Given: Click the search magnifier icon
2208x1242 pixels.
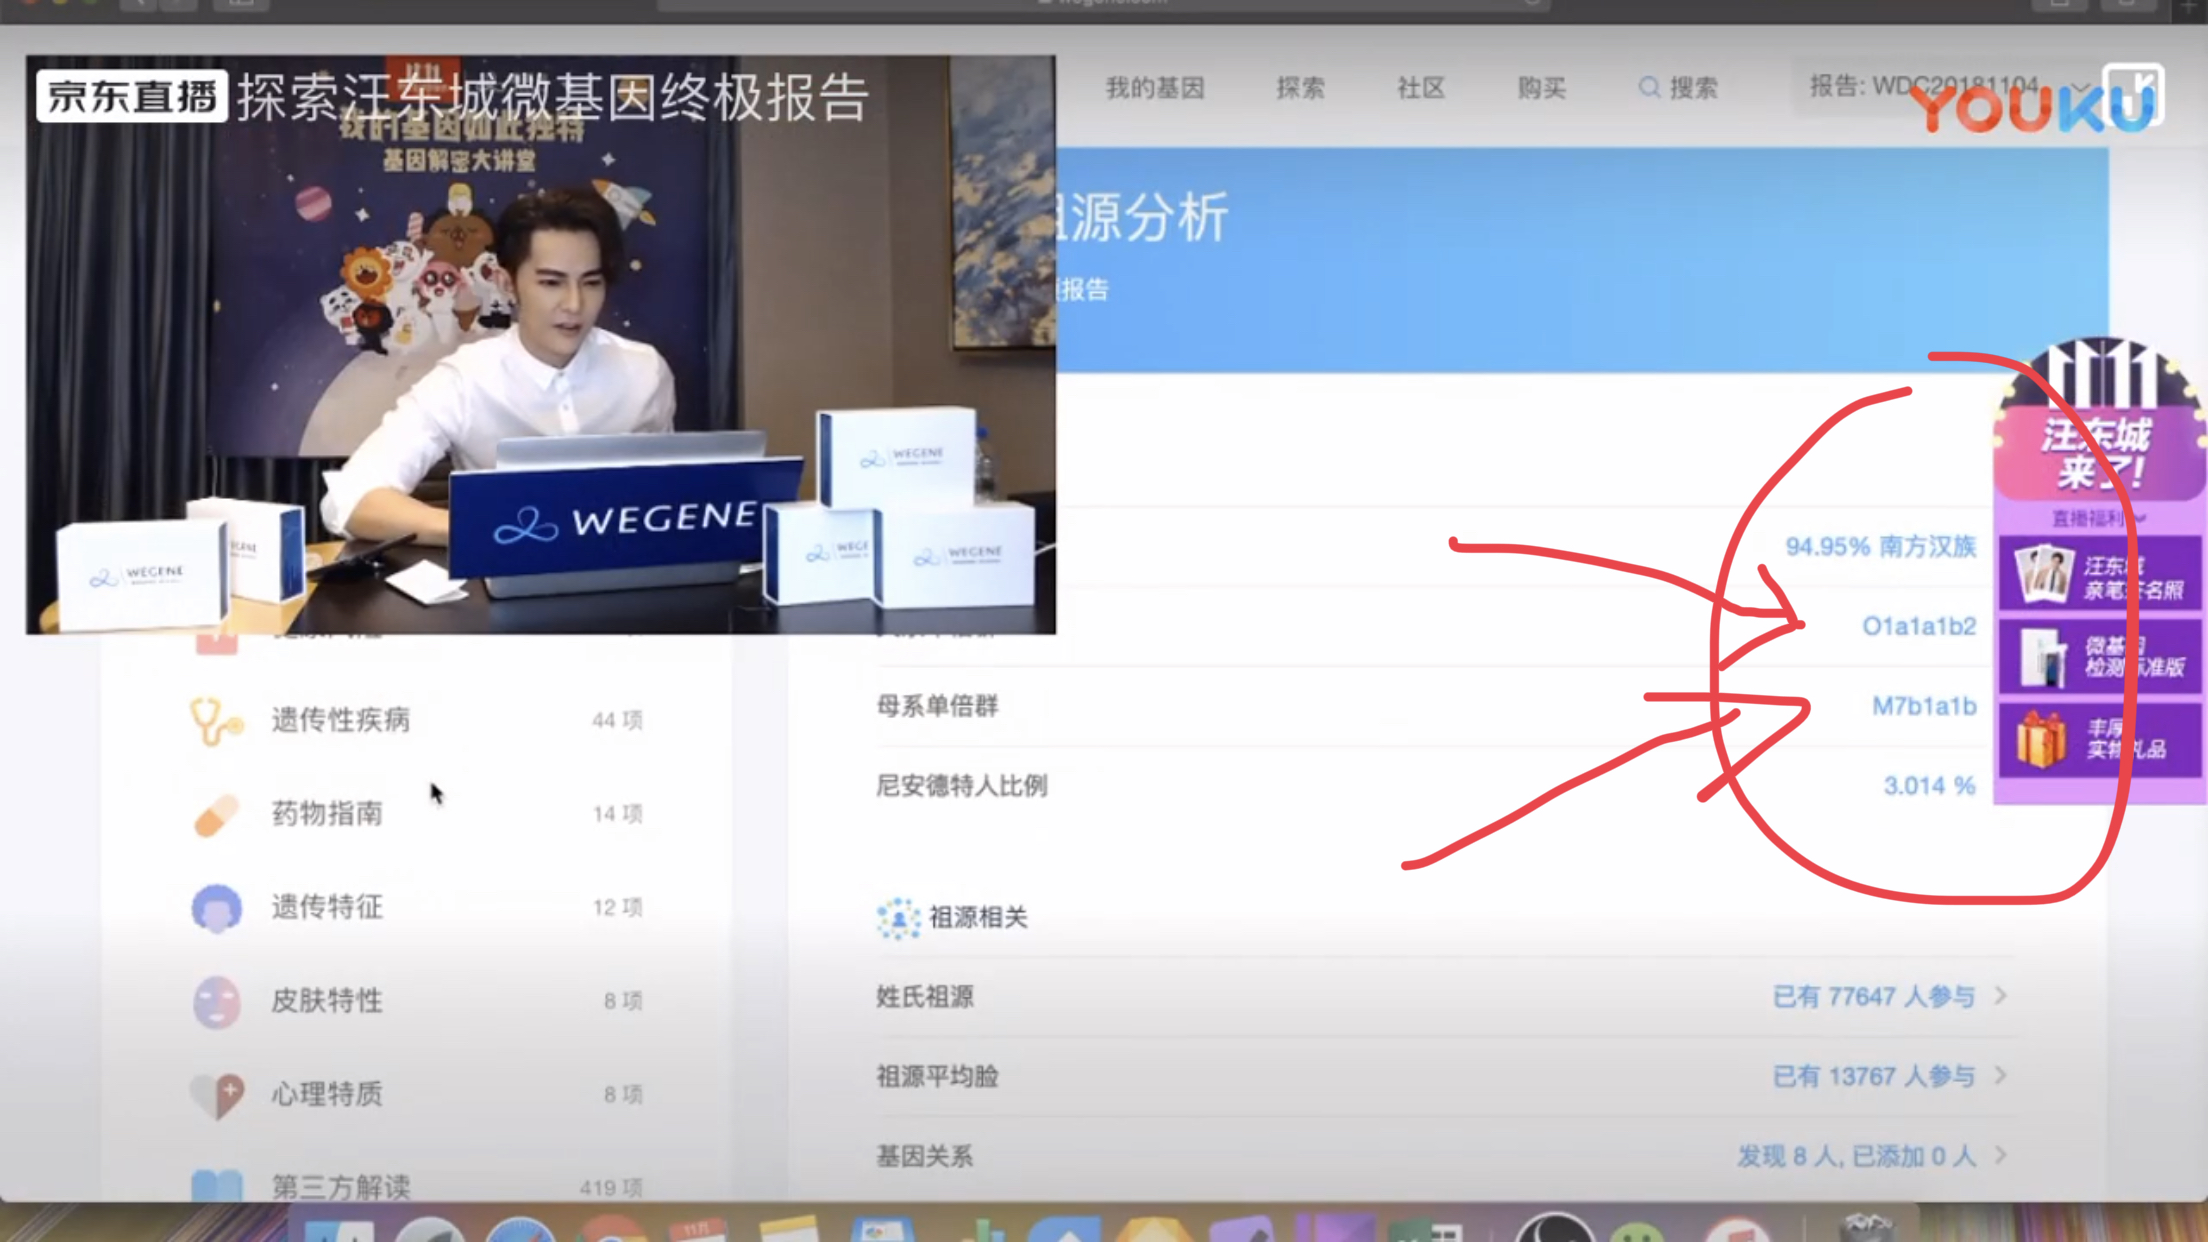Looking at the screenshot, I should (1648, 88).
